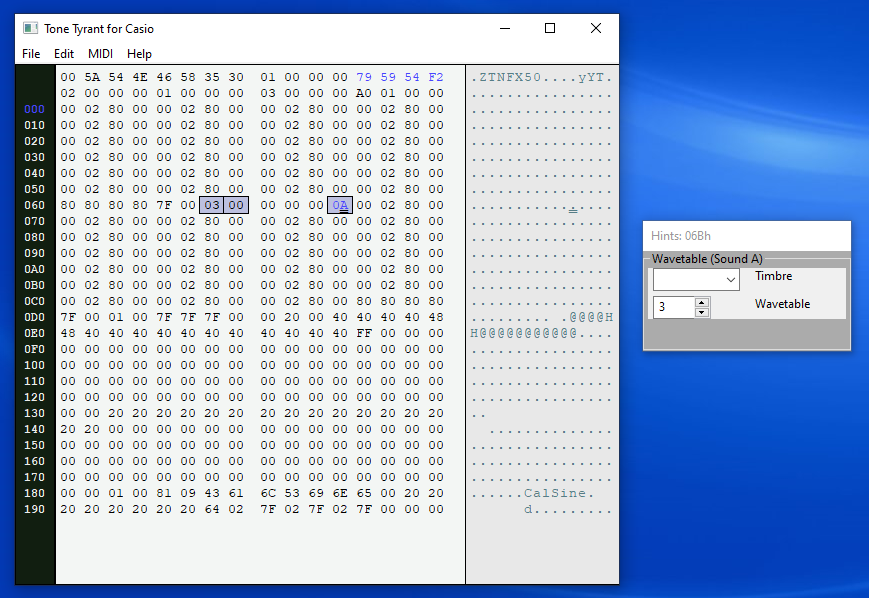869x598 pixels.
Task: Click the H@@@@@@@@@@@ ASCII text in row 0E0
Action: tap(524, 333)
